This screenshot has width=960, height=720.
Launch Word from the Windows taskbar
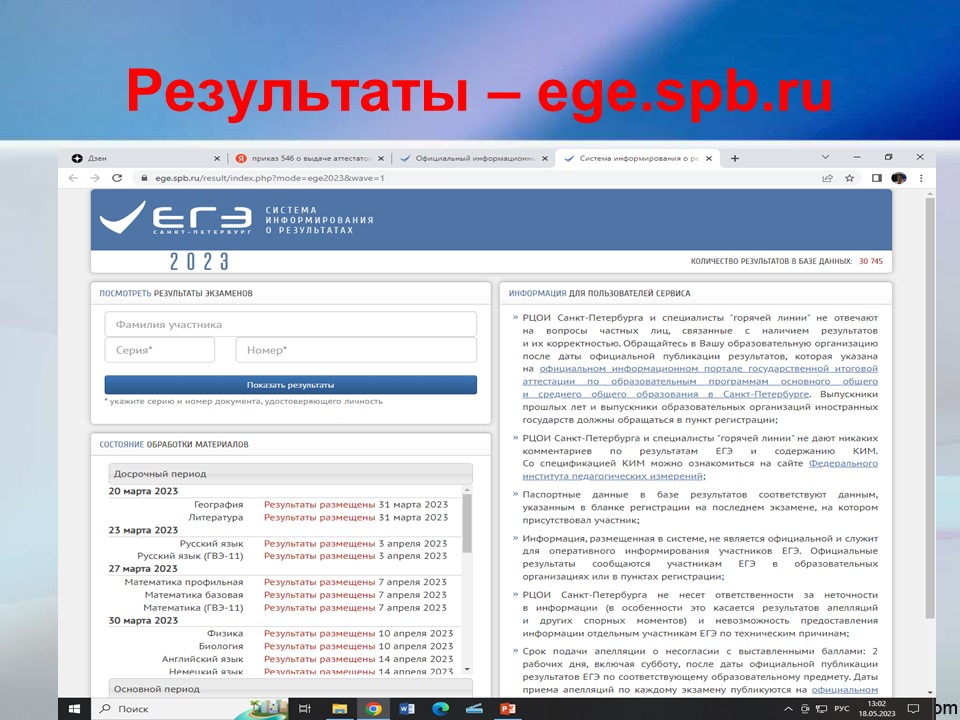[x=407, y=708]
